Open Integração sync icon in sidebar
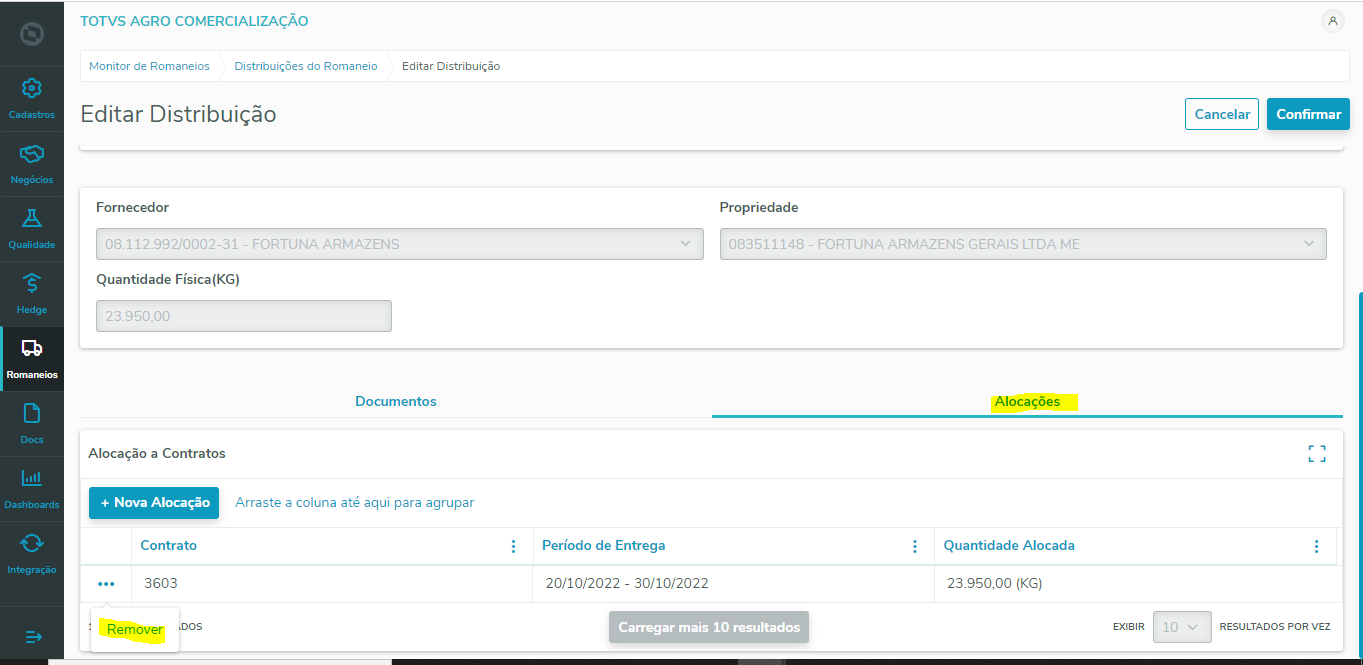 point(32,543)
